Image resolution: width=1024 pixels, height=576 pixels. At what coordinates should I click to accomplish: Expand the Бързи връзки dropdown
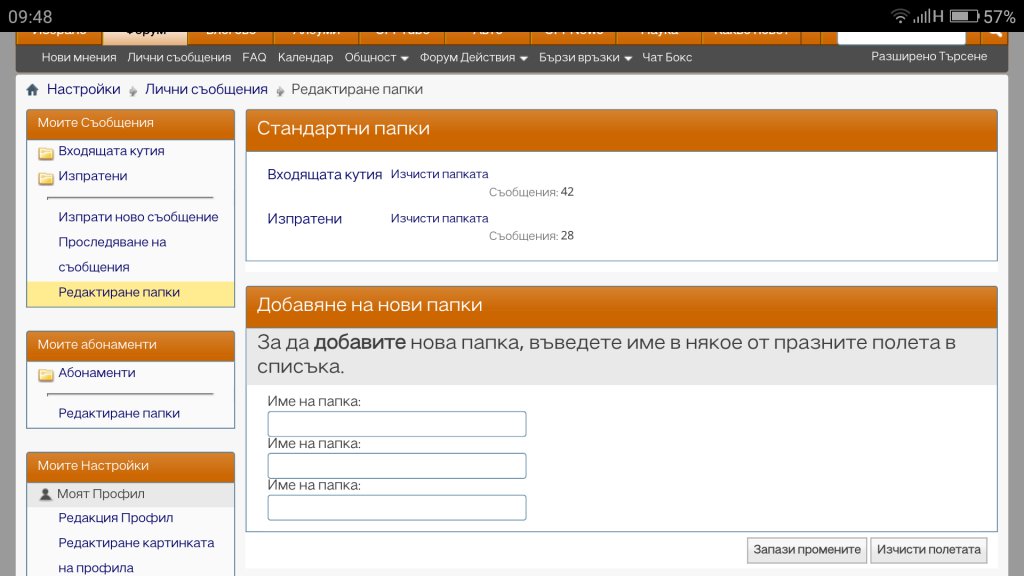(x=585, y=58)
